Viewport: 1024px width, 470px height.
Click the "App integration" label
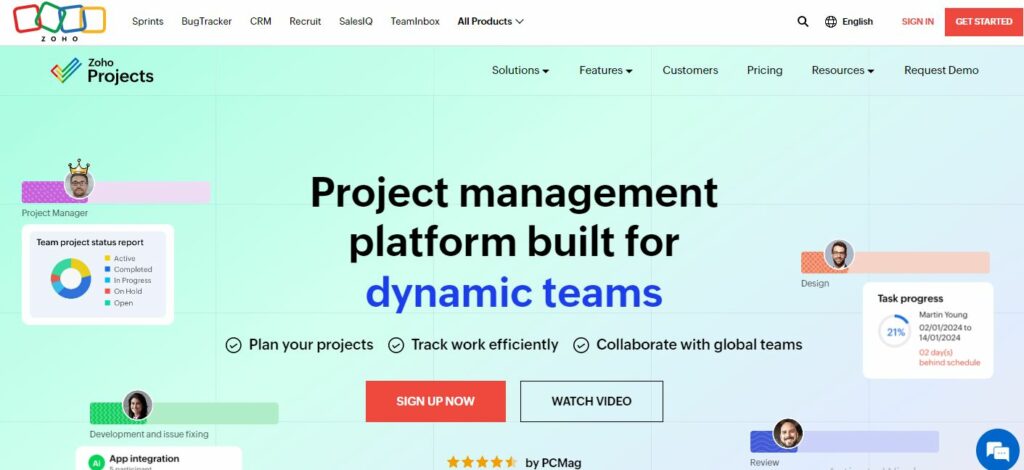144,458
